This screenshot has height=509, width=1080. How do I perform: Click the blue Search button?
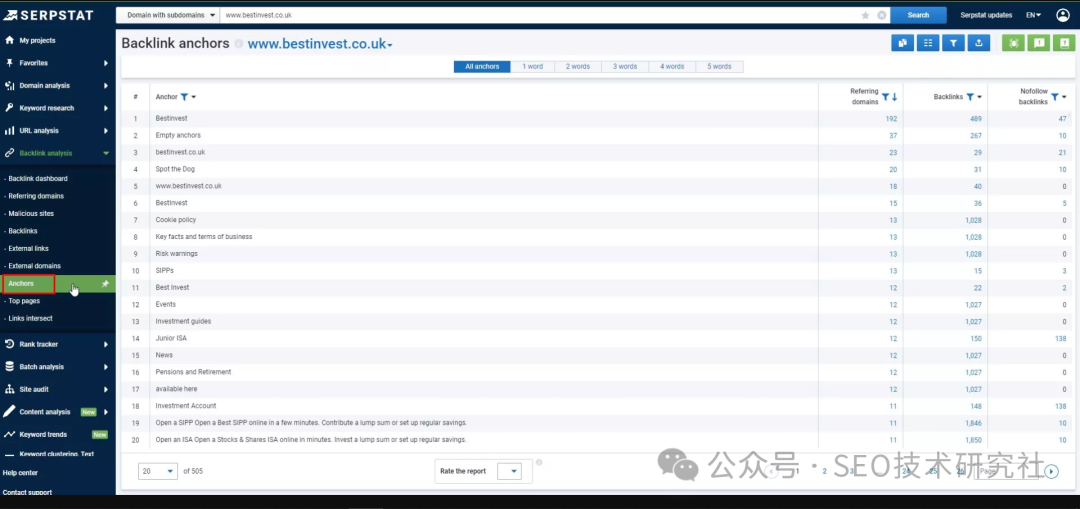pyautogui.click(x=918, y=15)
